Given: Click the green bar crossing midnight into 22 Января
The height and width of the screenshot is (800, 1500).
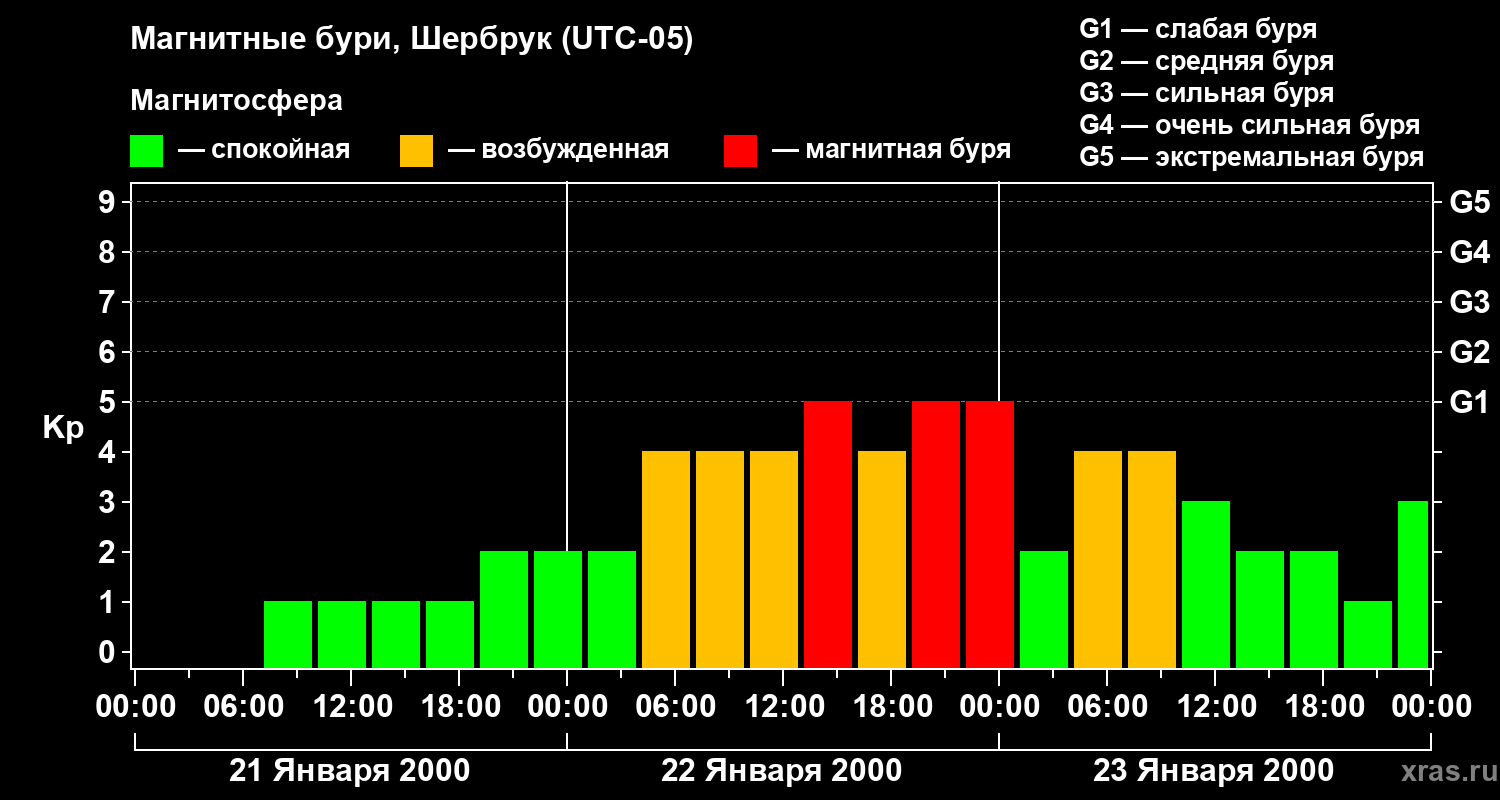Looking at the screenshot, I should [558, 609].
